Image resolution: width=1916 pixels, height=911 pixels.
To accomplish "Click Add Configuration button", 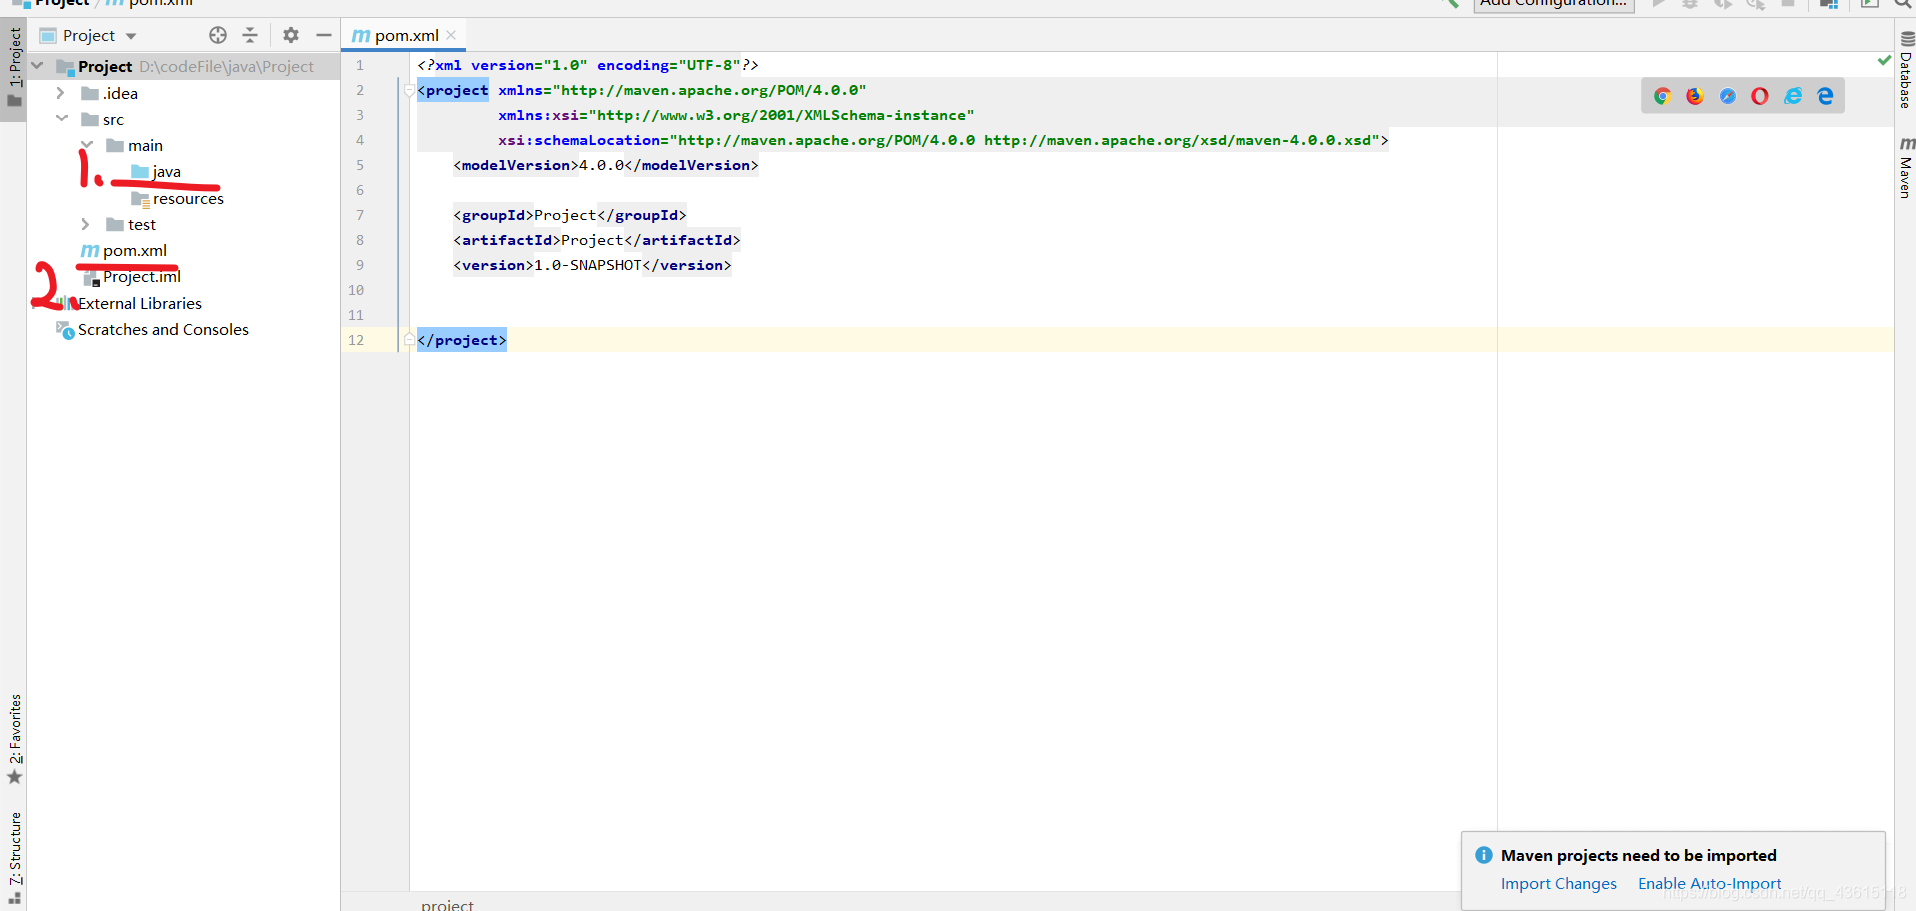I will [1554, 4].
